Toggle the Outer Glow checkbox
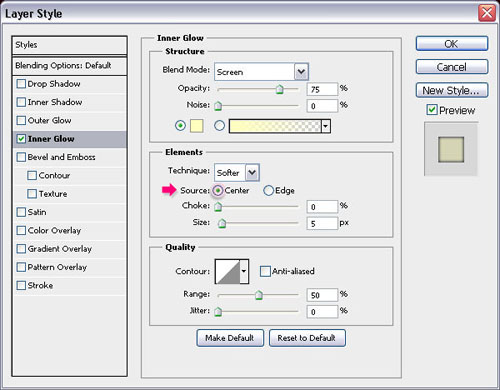This screenshot has width=500, height=390. tap(21, 120)
